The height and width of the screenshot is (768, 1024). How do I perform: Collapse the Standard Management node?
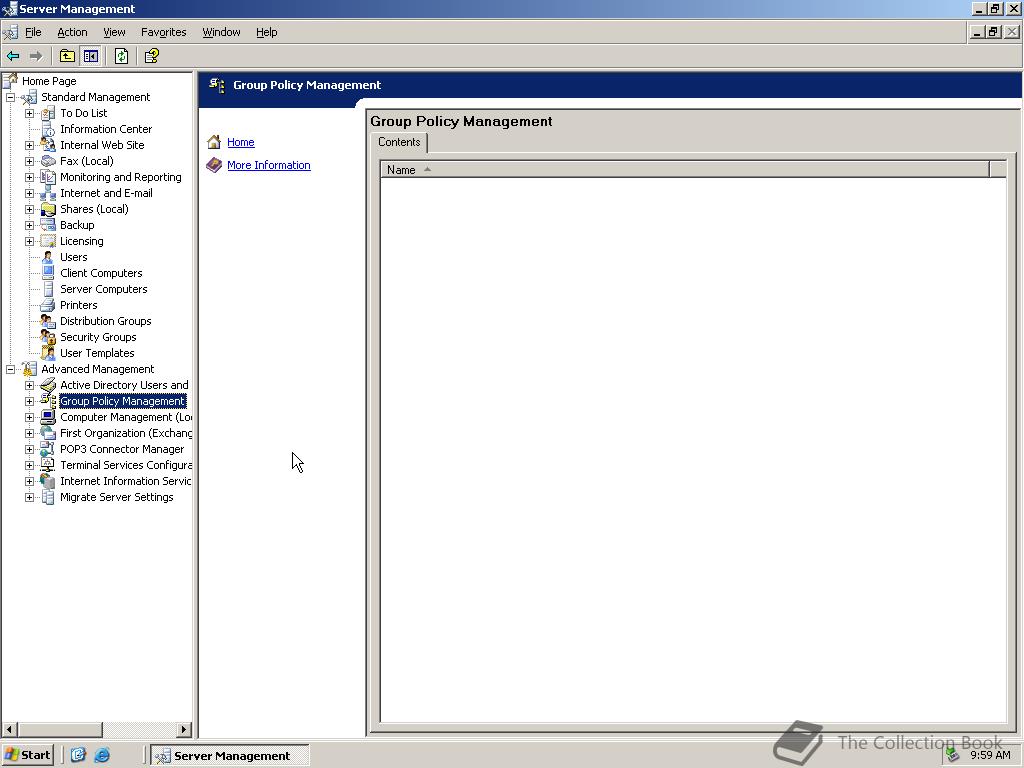10,97
